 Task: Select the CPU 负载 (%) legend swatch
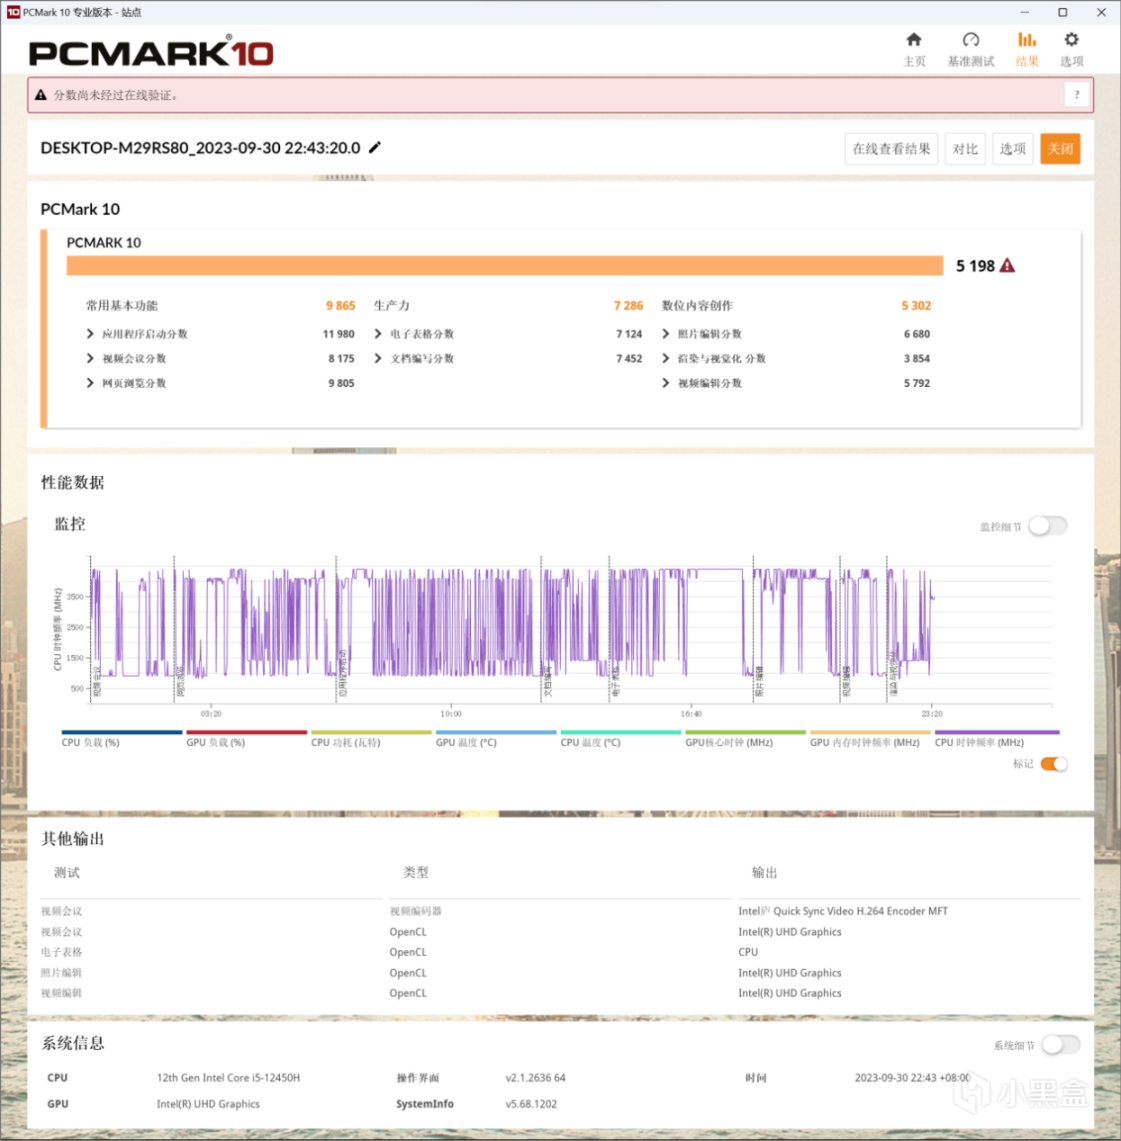121,732
